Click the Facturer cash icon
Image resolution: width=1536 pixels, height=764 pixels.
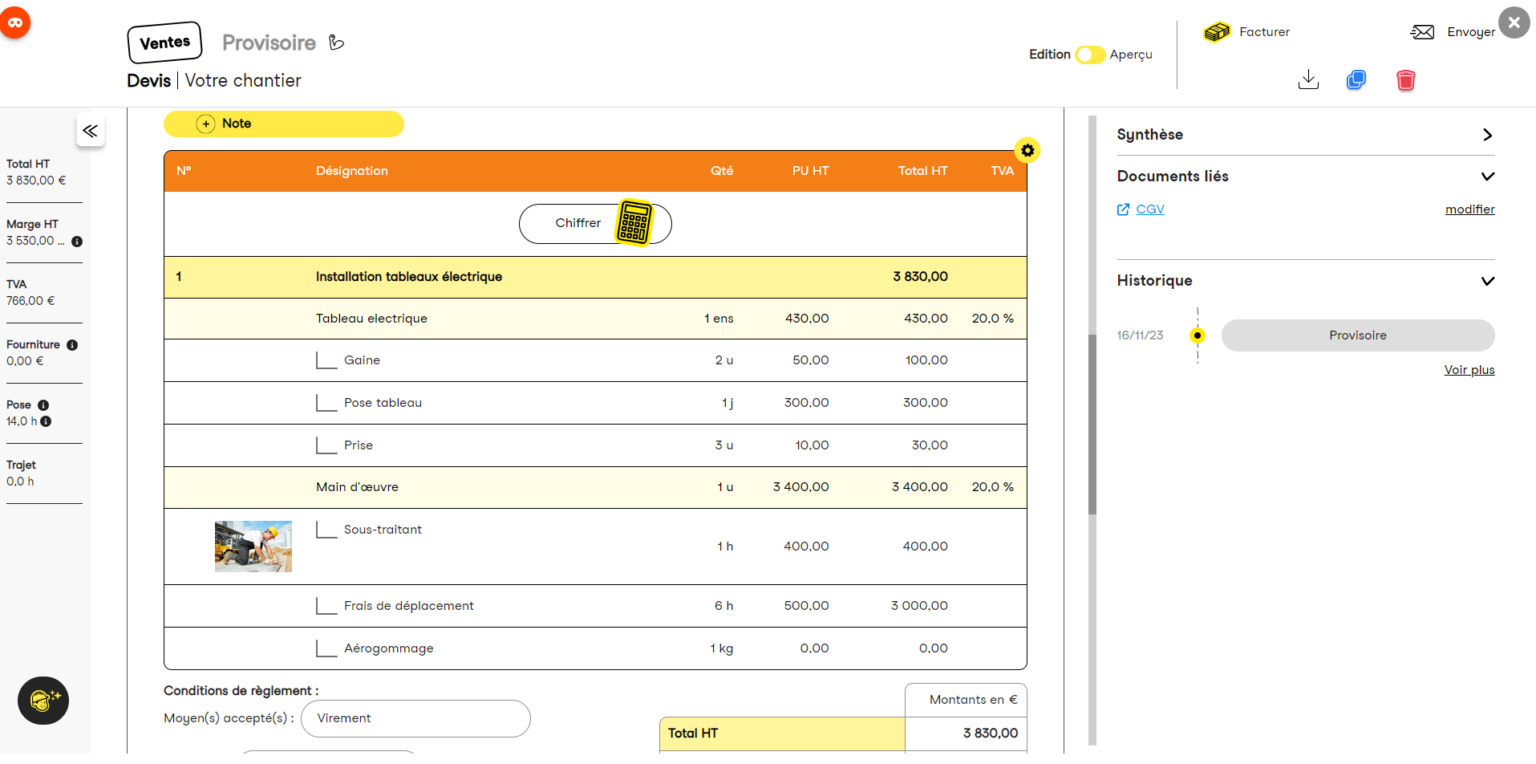click(1217, 32)
